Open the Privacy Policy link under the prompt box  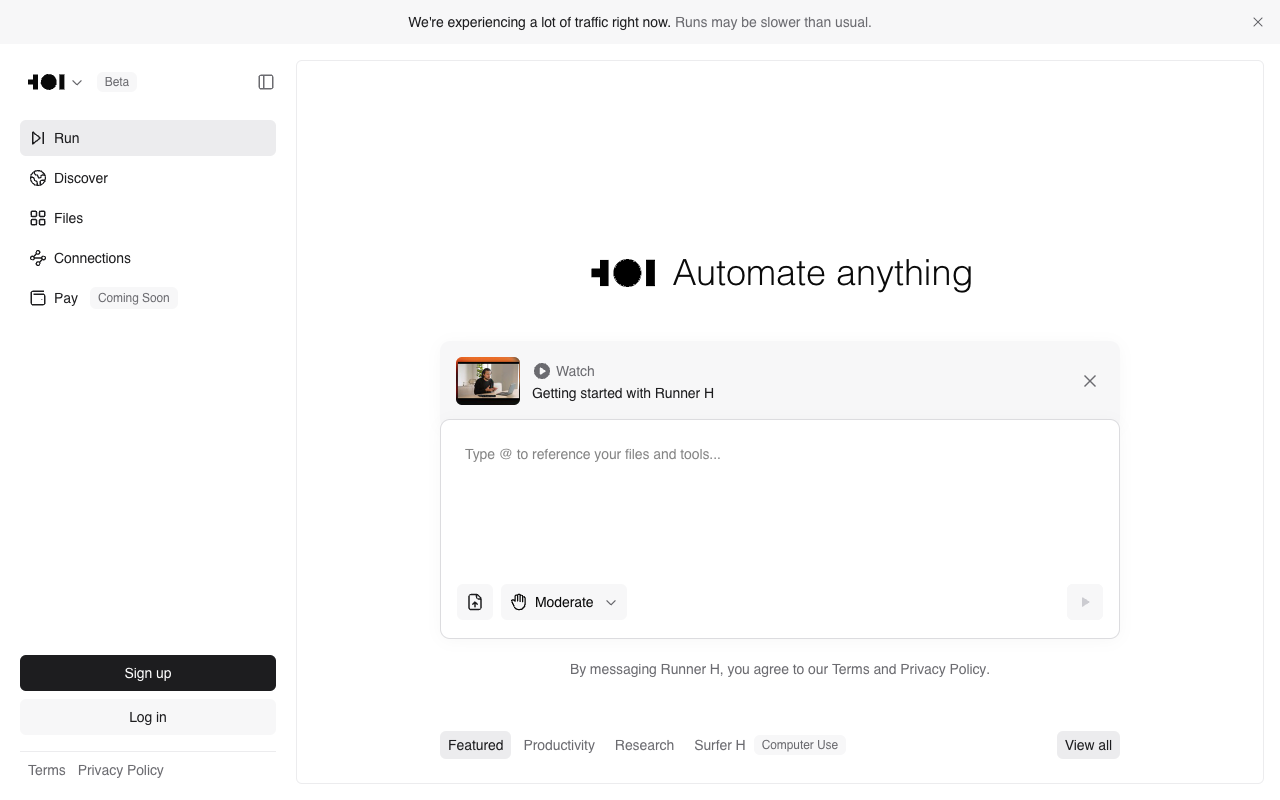pos(943,669)
